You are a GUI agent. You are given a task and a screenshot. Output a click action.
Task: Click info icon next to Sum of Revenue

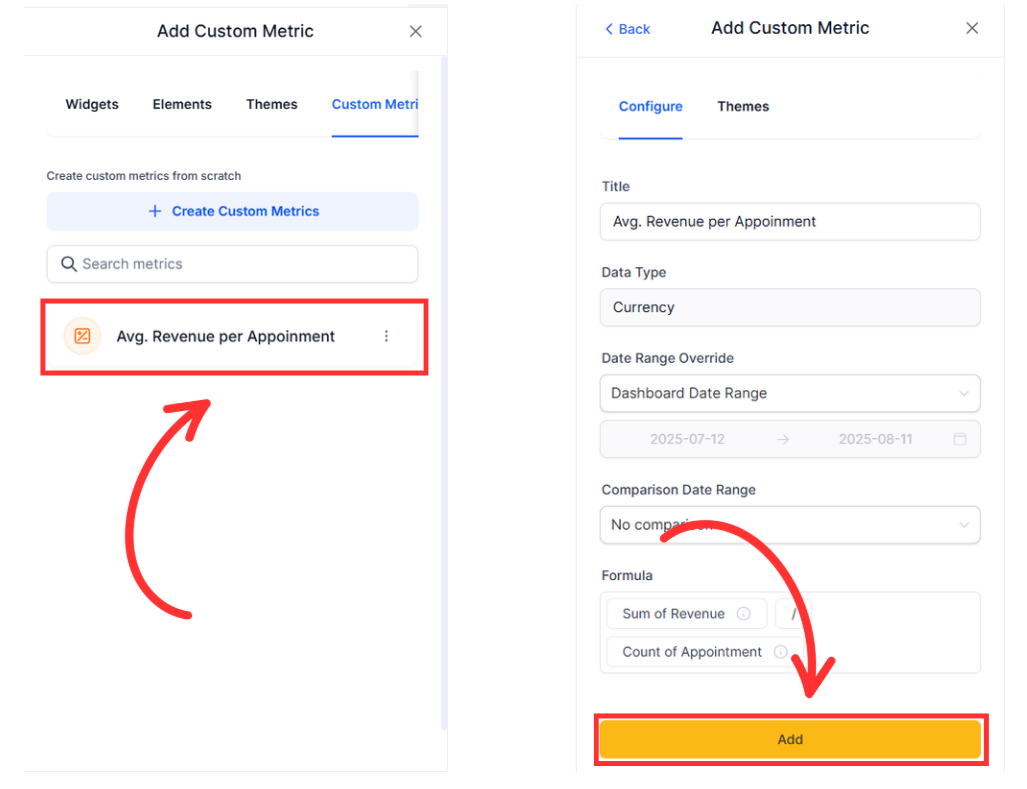(x=743, y=614)
